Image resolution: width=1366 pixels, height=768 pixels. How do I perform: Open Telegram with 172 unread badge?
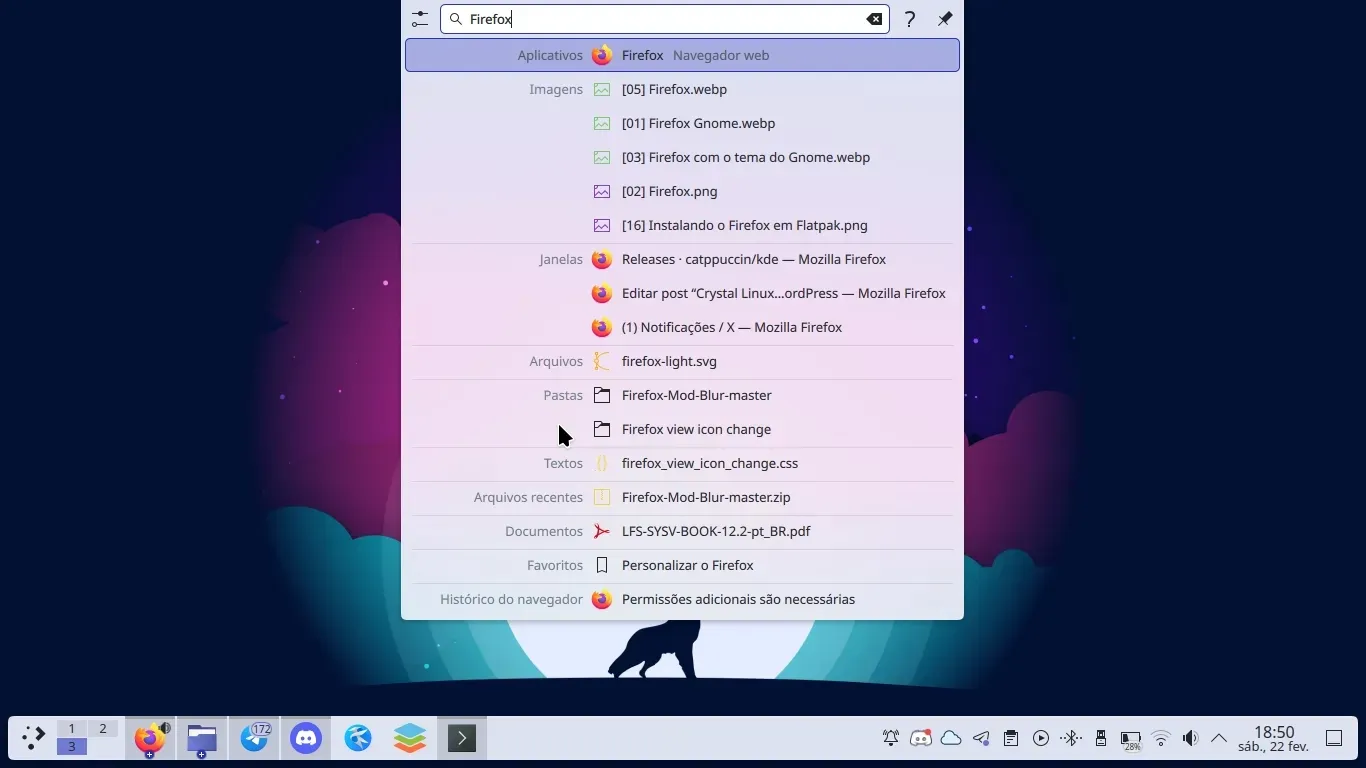pos(254,738)
